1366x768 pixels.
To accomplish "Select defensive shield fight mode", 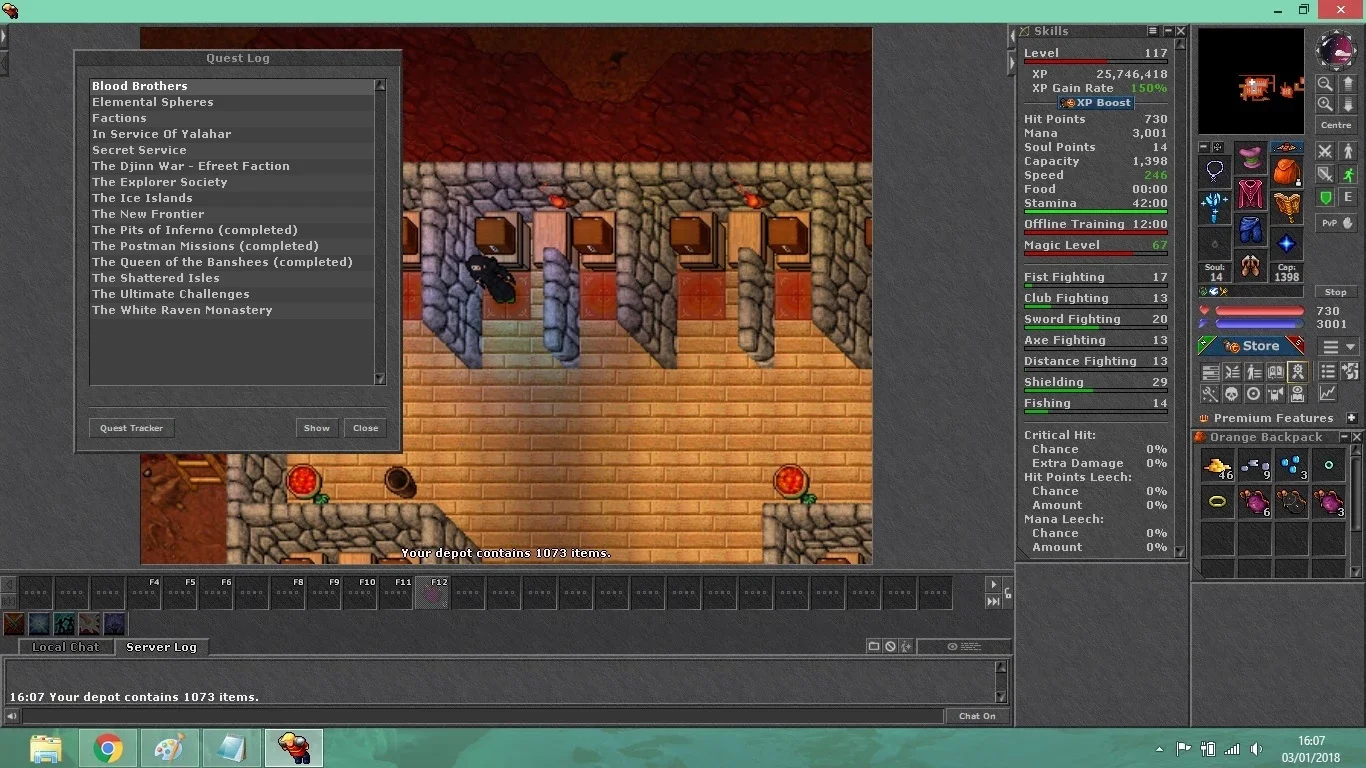I will pyautogui.click(x=1325, y=197).
